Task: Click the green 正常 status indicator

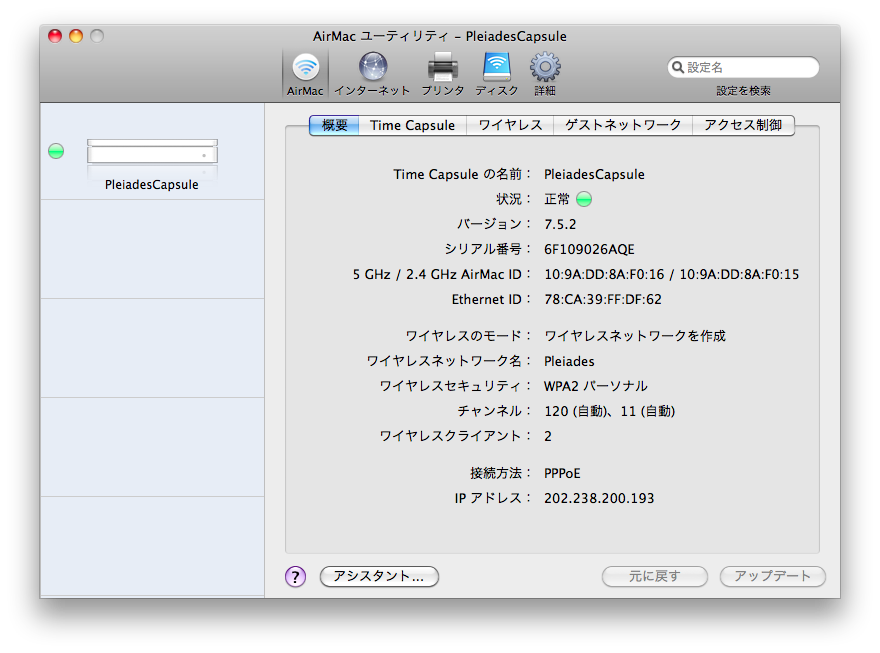Action: click(584, 199)
